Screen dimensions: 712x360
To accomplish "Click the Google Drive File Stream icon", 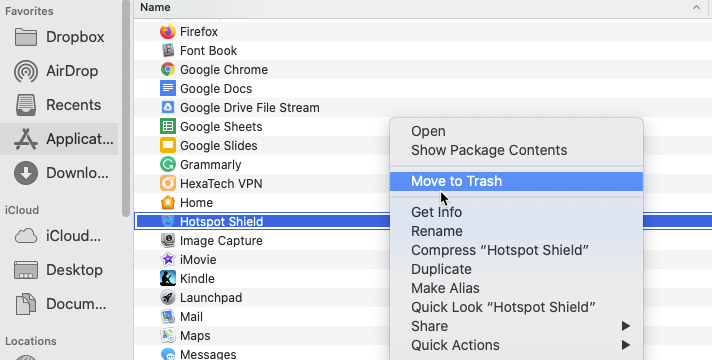I will 168,108.
